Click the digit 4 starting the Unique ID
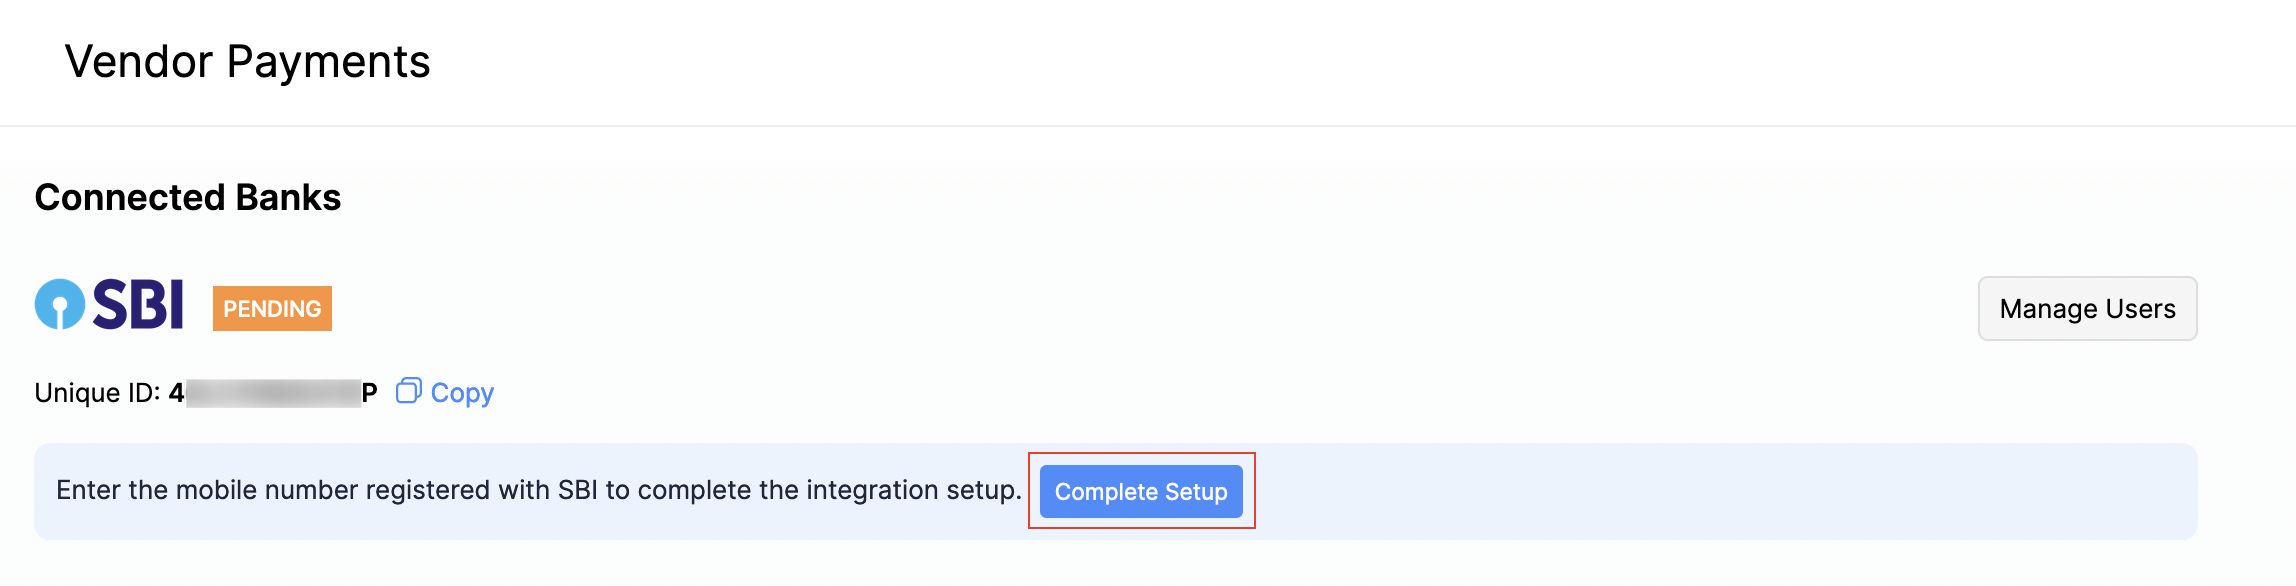Image resolution: width=2296 pixels, height=586 pixels. (176, 393)
